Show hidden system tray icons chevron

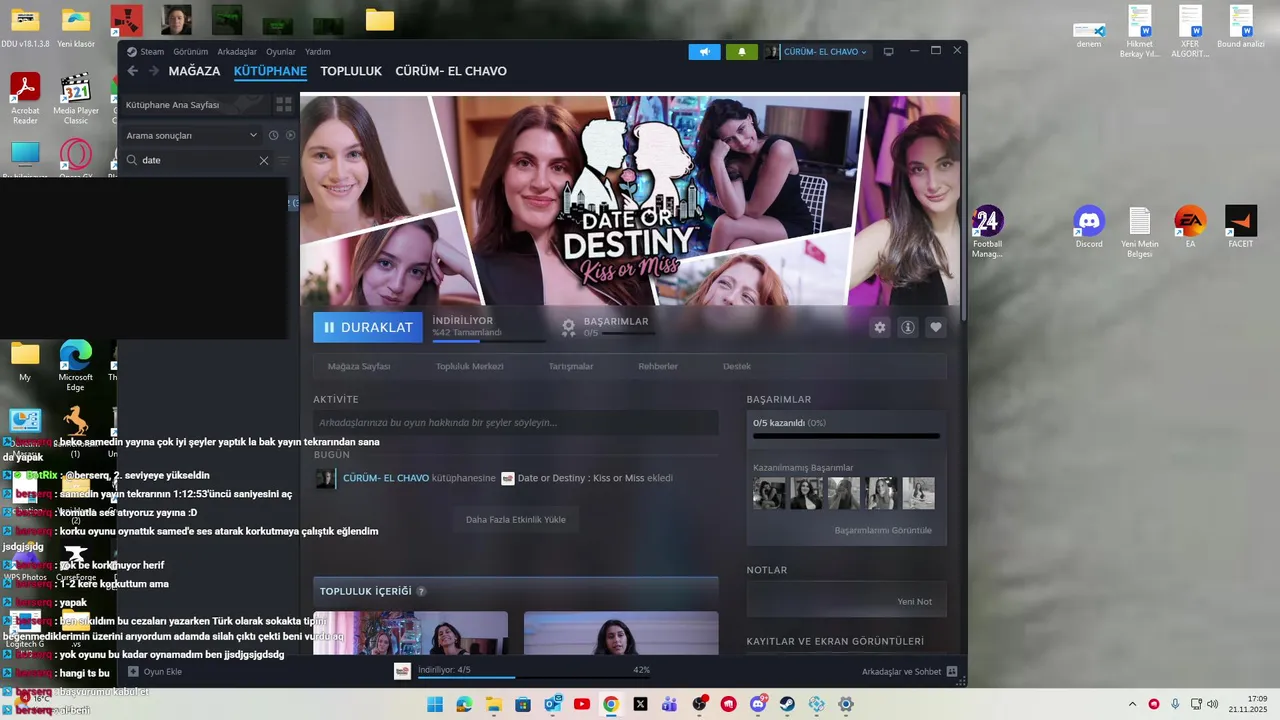pos(1132,704)
